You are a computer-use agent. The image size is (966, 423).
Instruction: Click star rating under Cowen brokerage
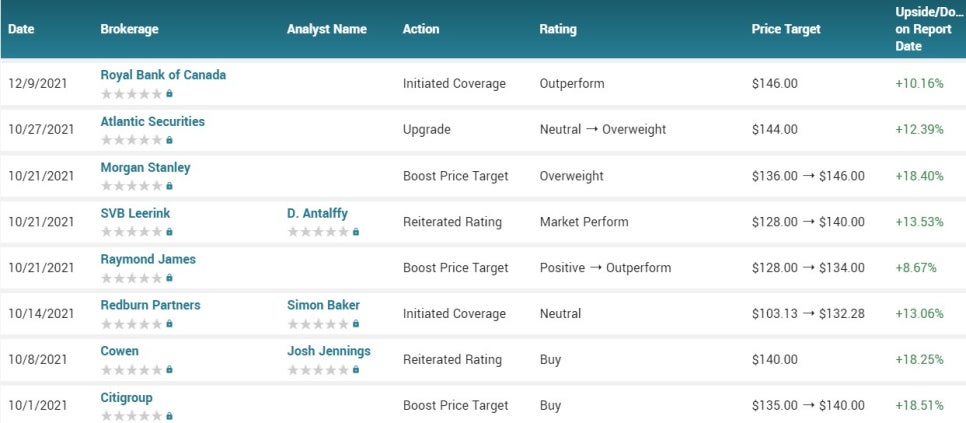coord(131,370)
